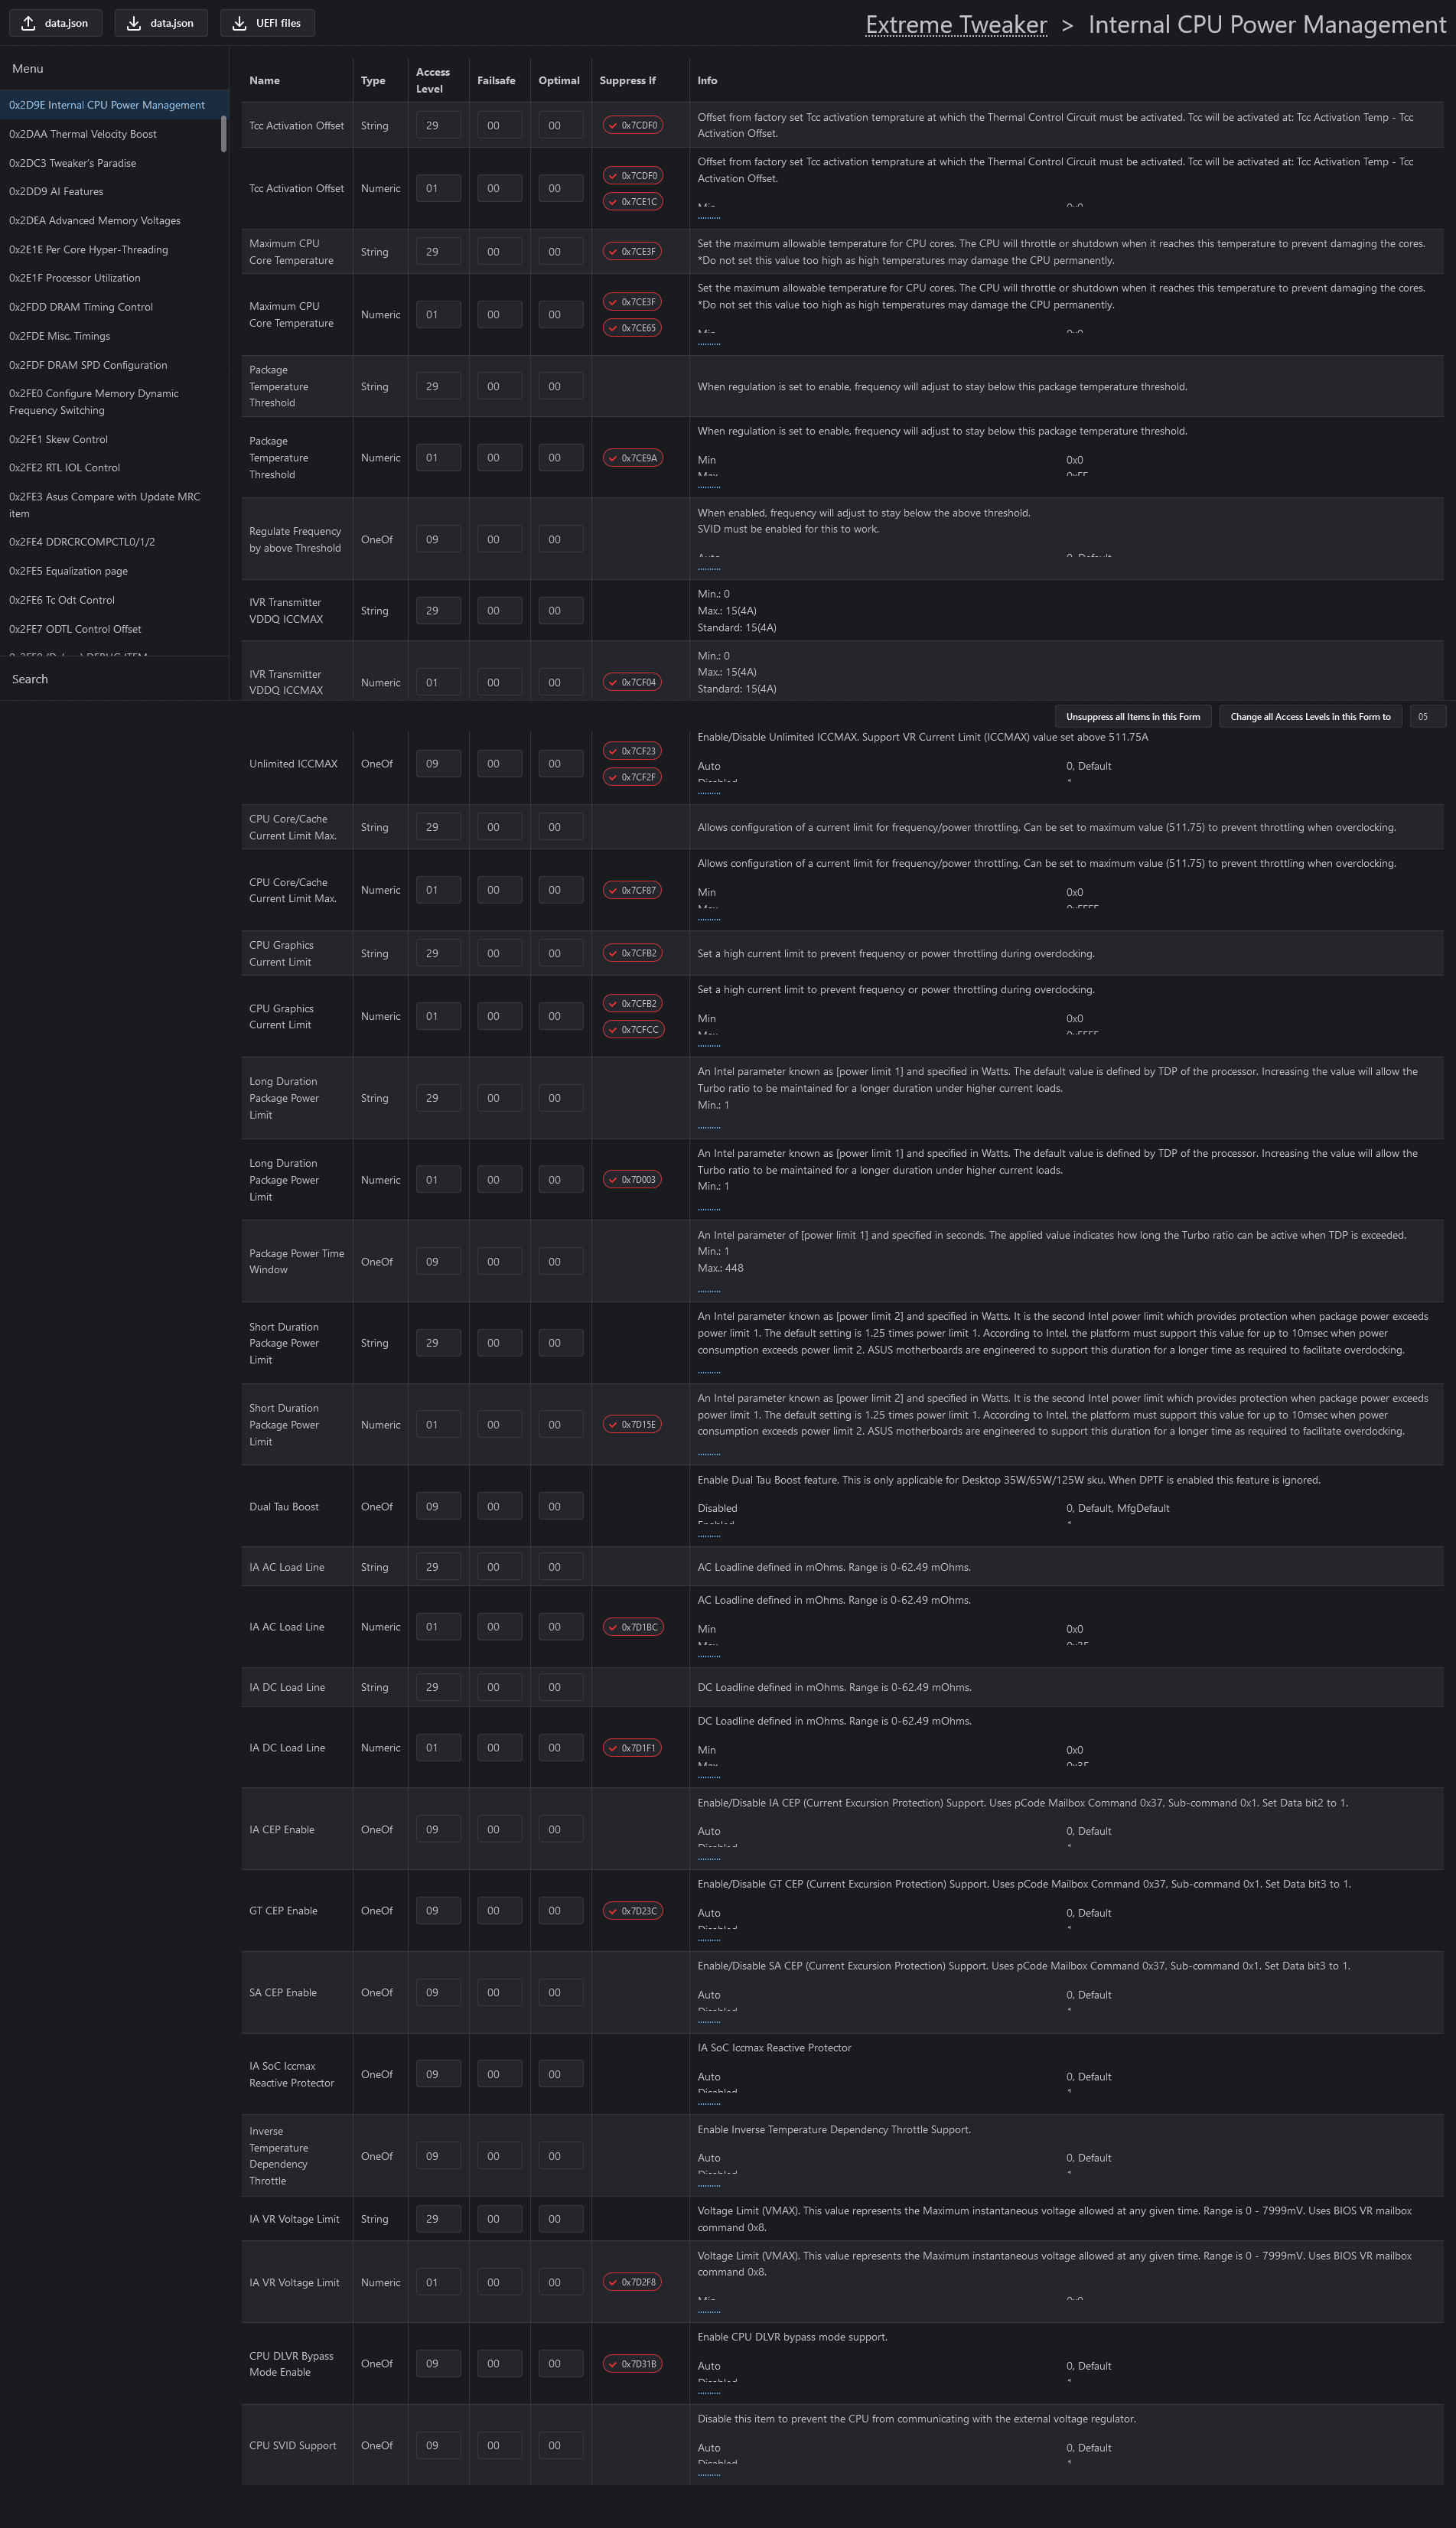Edit Failsafe value of Unlimited ICCMAX
Screen dimensions: 1456x2528
click(499, 764)
